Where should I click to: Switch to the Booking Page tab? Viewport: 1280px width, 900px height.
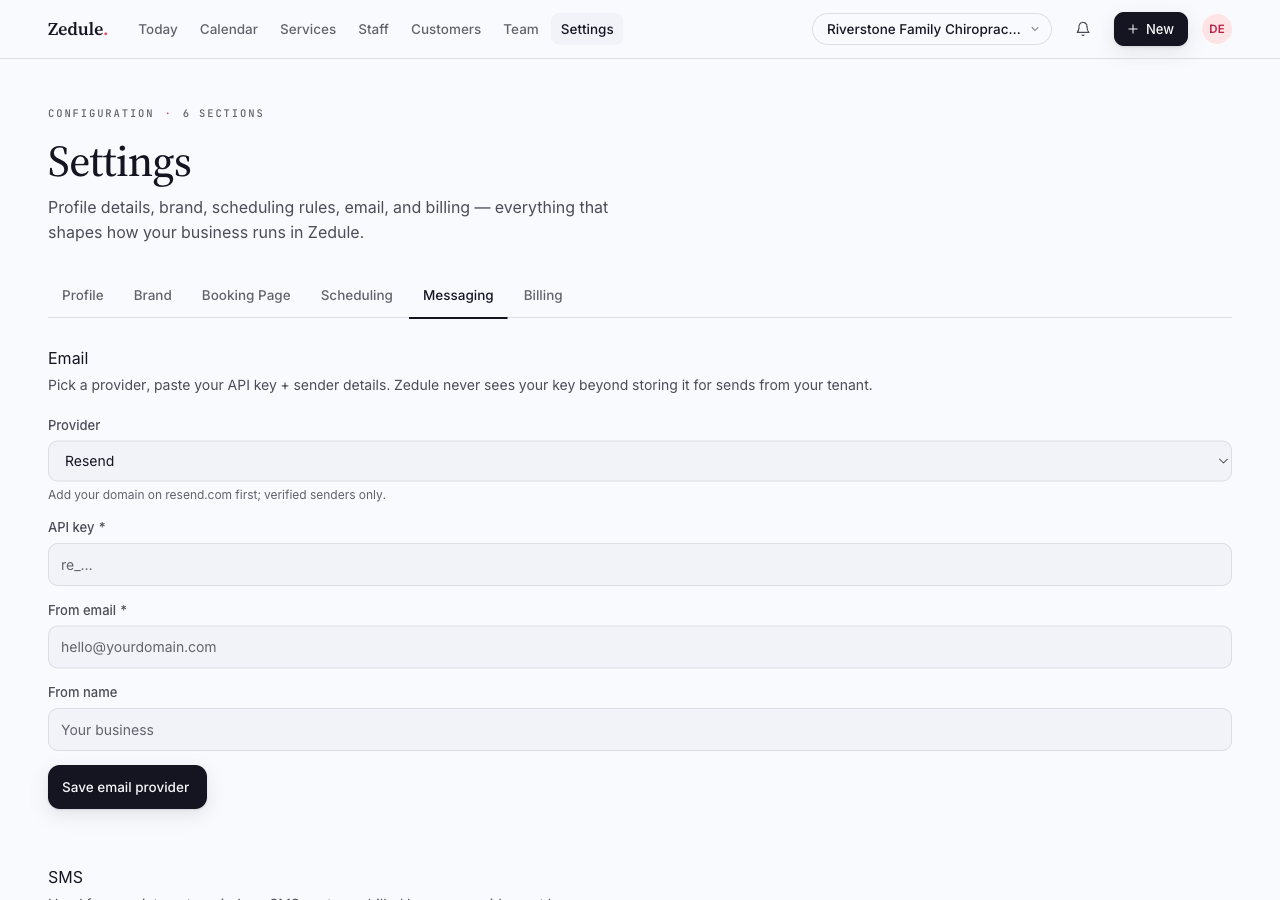click(x=246, y=295)
